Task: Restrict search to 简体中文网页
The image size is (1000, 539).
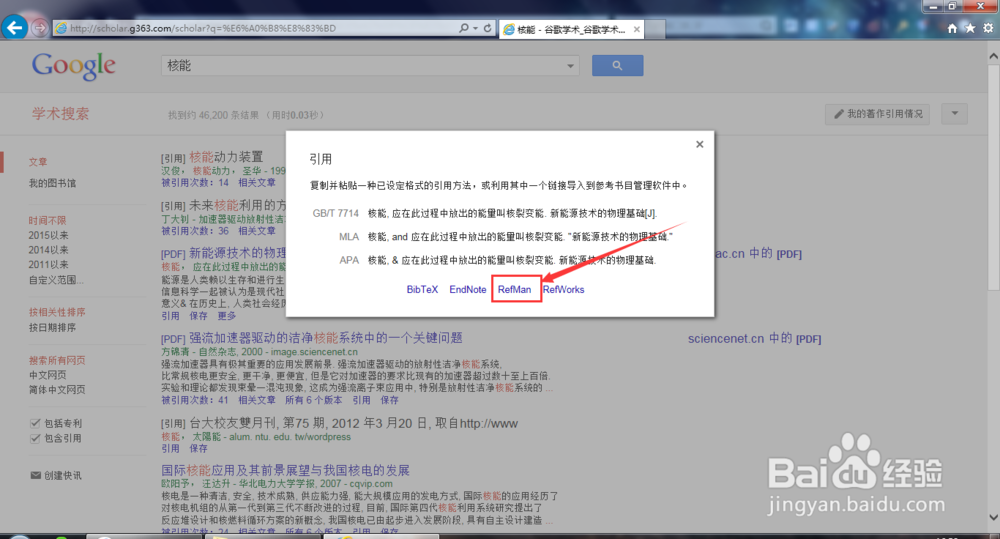Action: pos(57,390)
